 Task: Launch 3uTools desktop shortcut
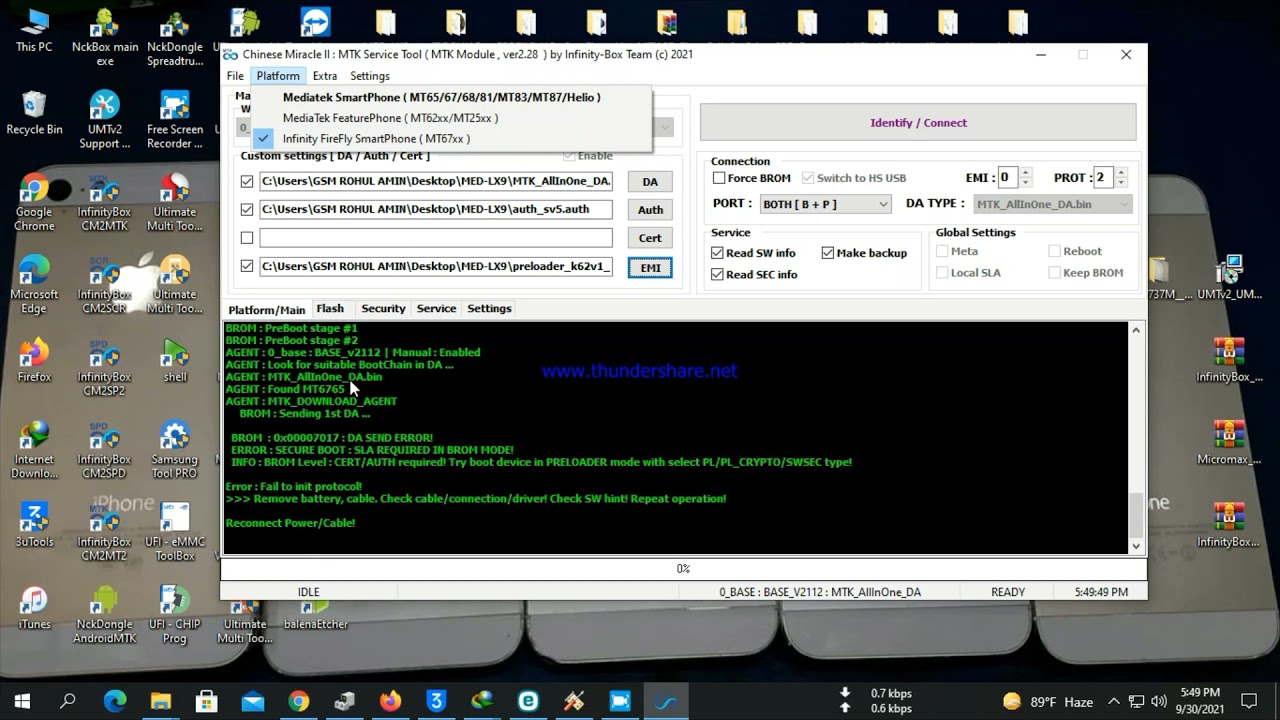(34, 525)
